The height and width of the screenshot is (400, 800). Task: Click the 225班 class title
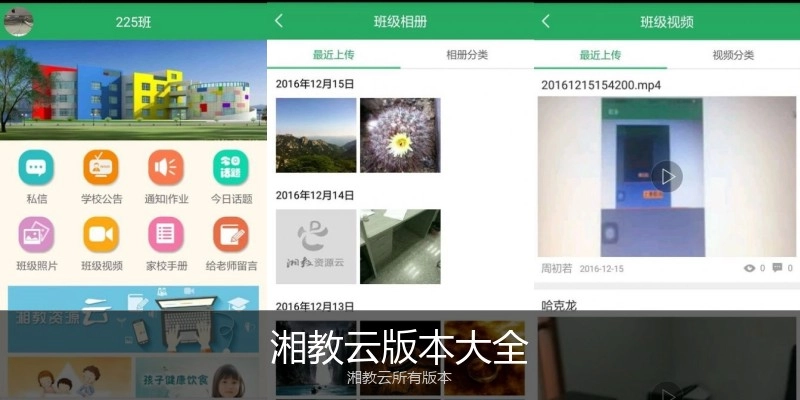(133, 22)
